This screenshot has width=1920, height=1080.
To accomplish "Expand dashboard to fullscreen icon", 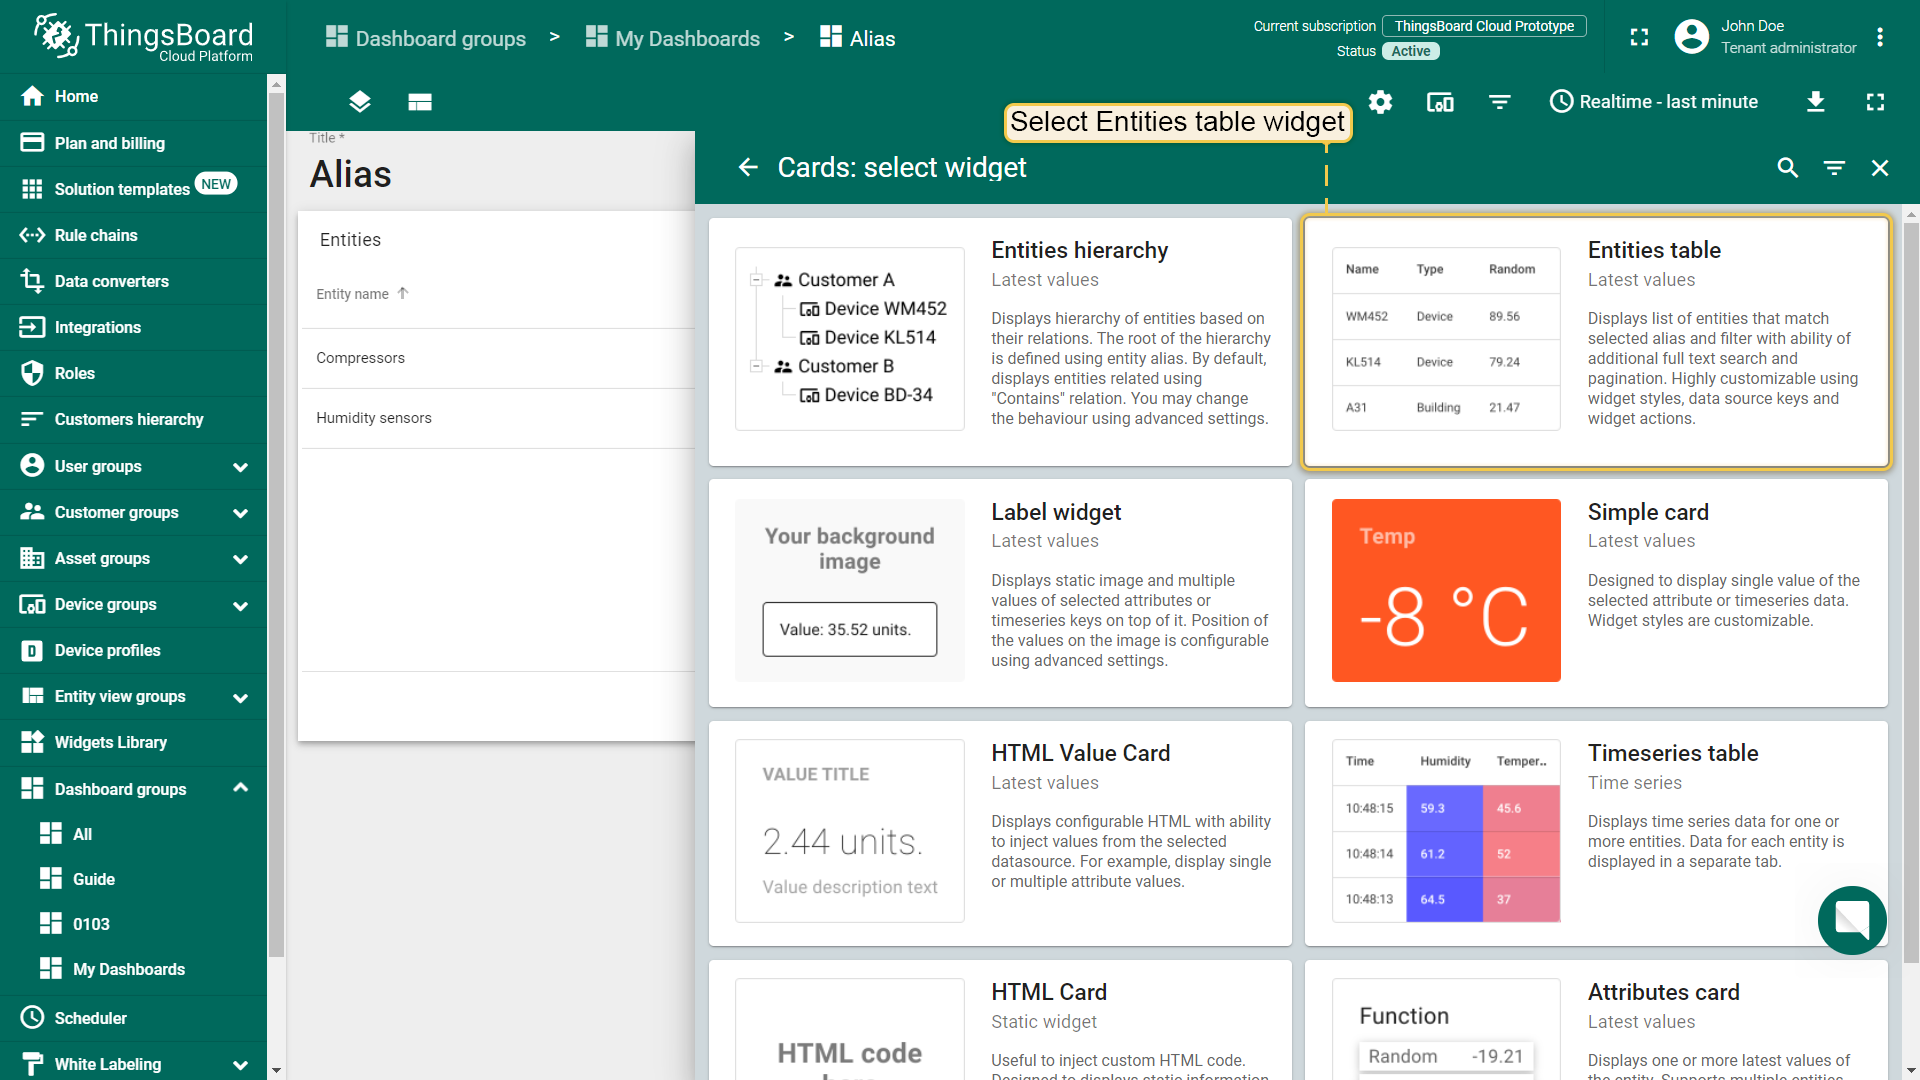I will [1876, 102].
